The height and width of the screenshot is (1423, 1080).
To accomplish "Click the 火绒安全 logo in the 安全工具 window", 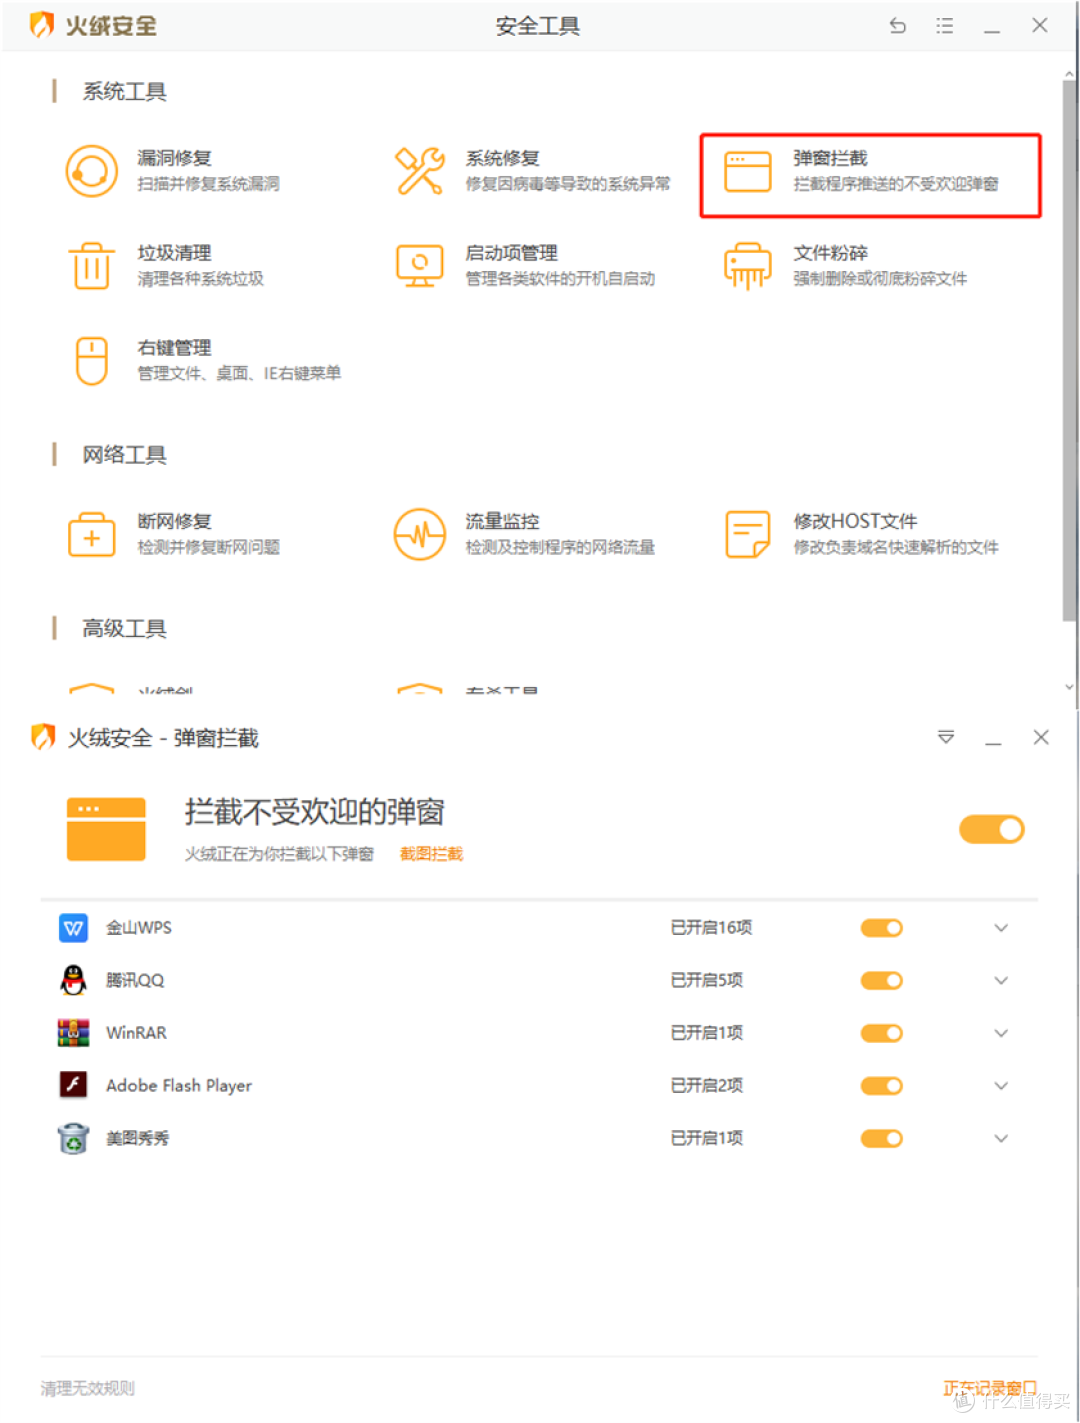I will tap(42, 25).
